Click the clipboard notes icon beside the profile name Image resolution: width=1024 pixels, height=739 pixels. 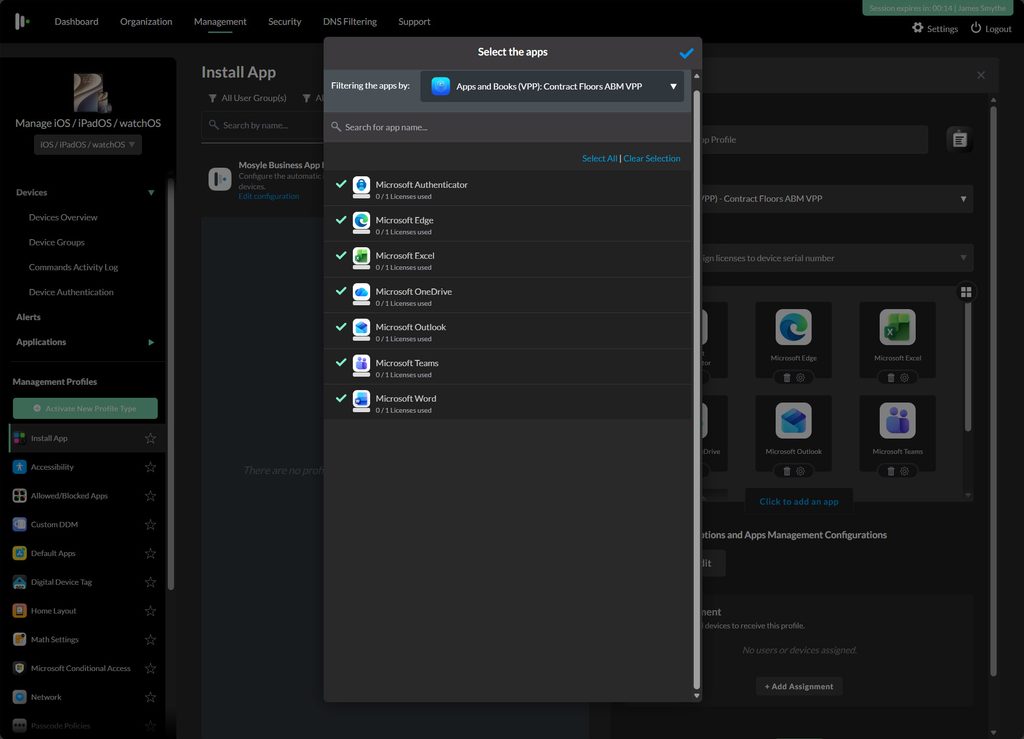pyautogui.click(x=959, y=139)
